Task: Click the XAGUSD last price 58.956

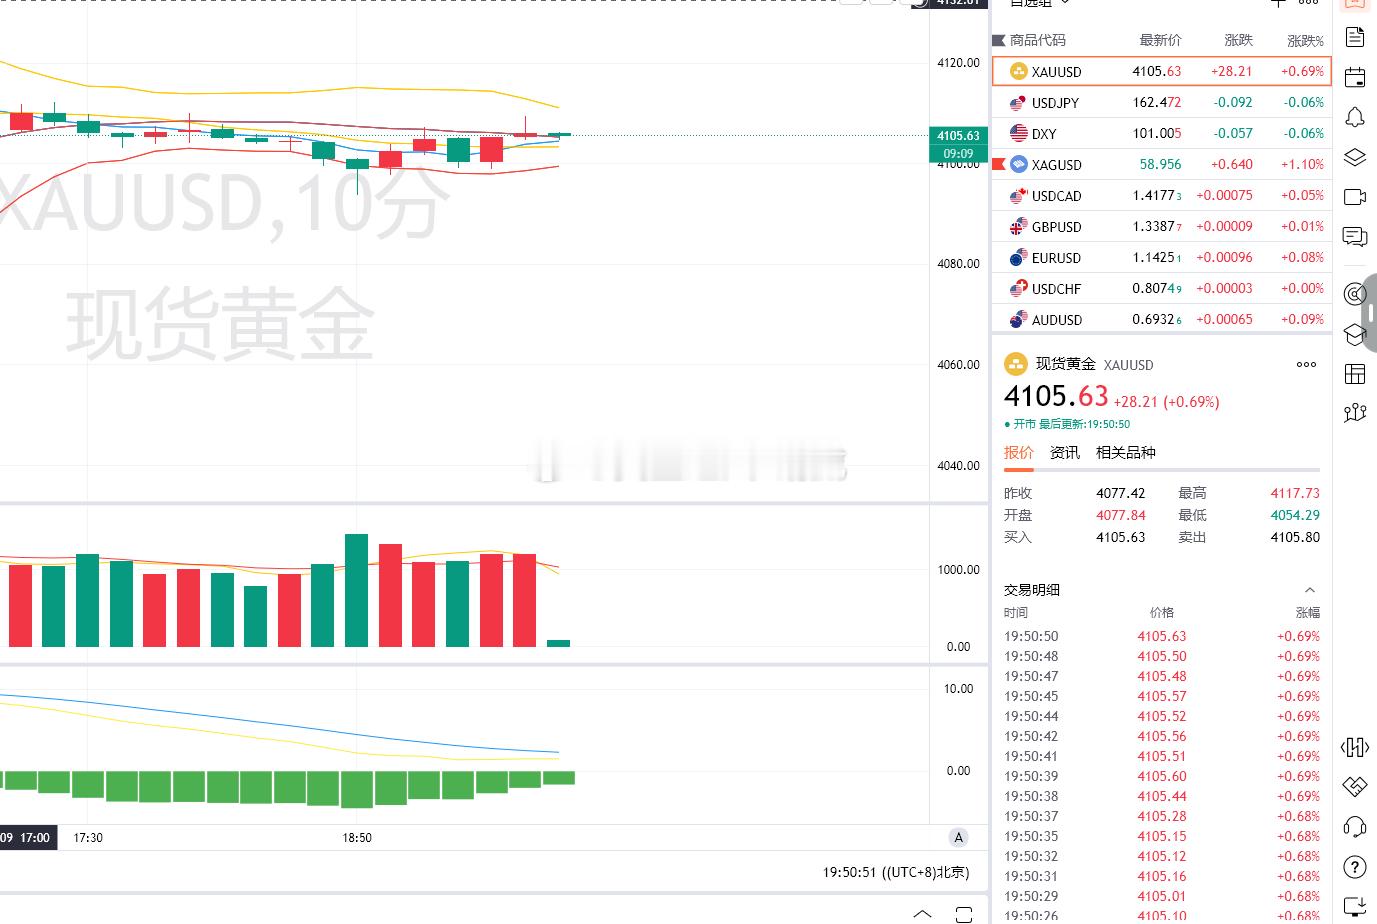Action: click(x=1160, y=164)
